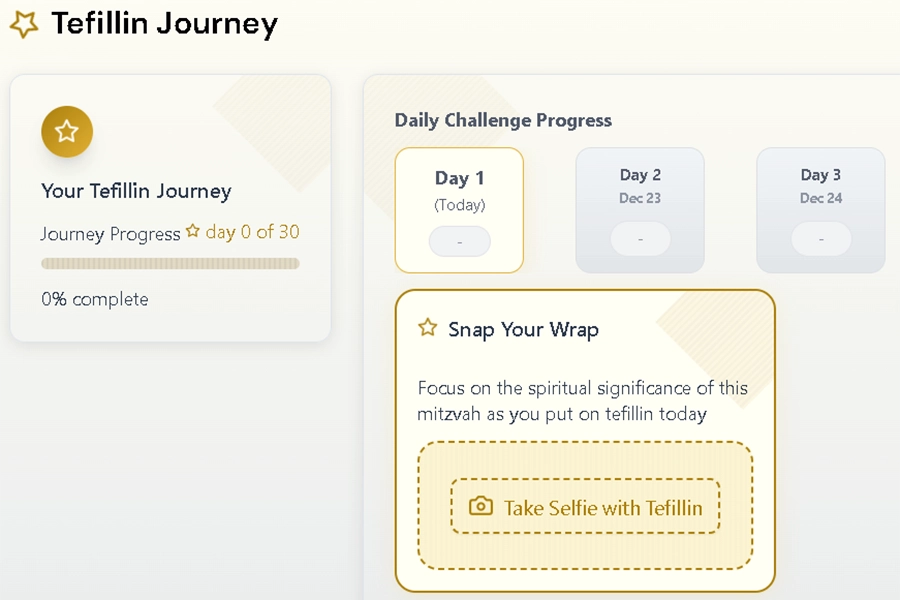Viewport: 900px width, 600px height.
Task: Click the 'day 0 of 30' counter
Action: click(252, 232)
